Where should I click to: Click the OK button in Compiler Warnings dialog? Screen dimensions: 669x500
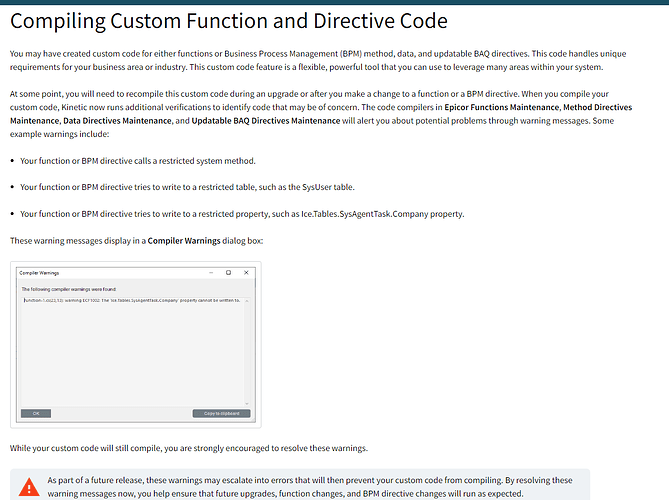tap(36, 413)
